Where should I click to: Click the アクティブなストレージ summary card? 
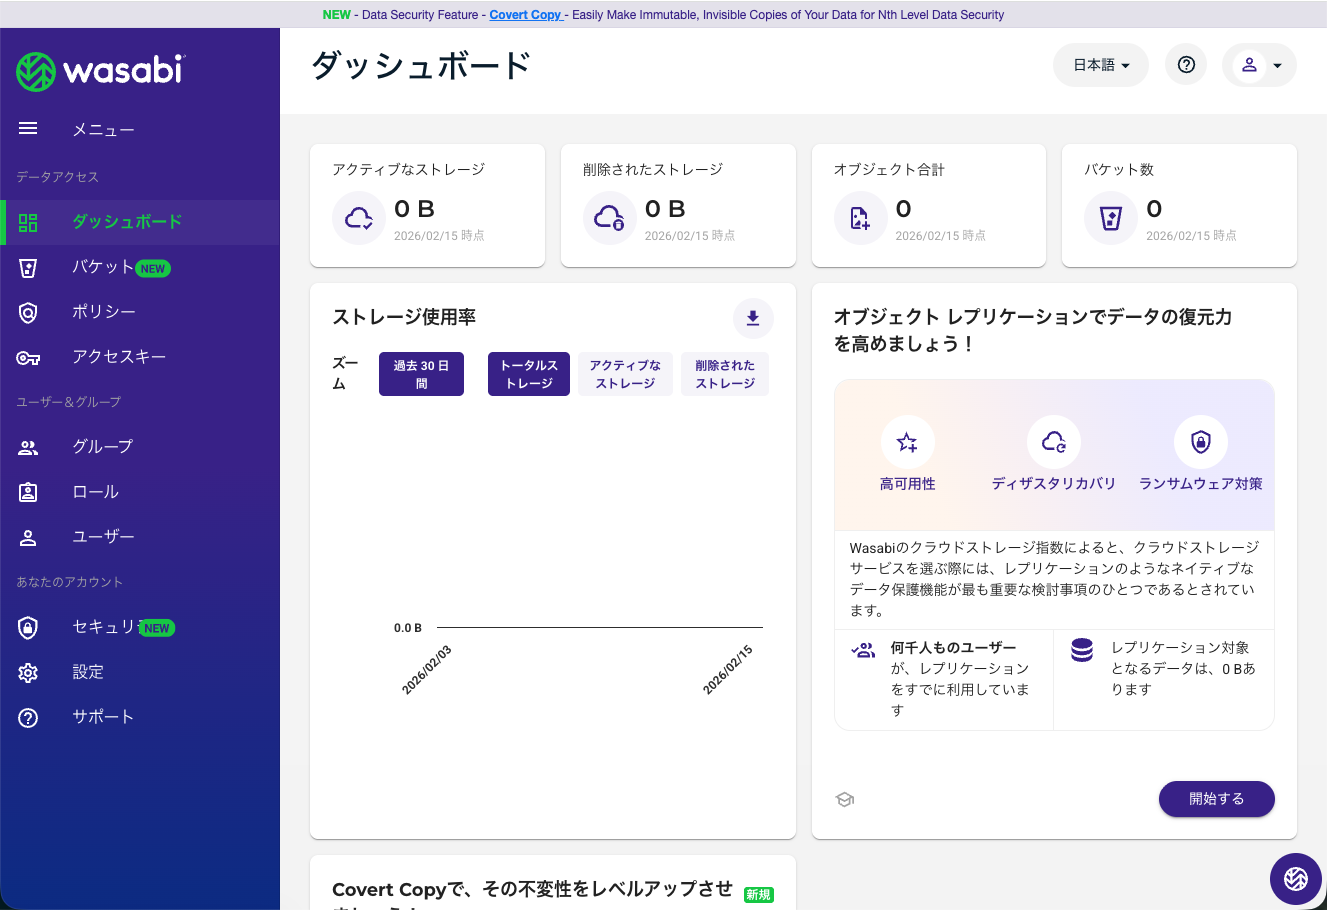pos(427,206)
